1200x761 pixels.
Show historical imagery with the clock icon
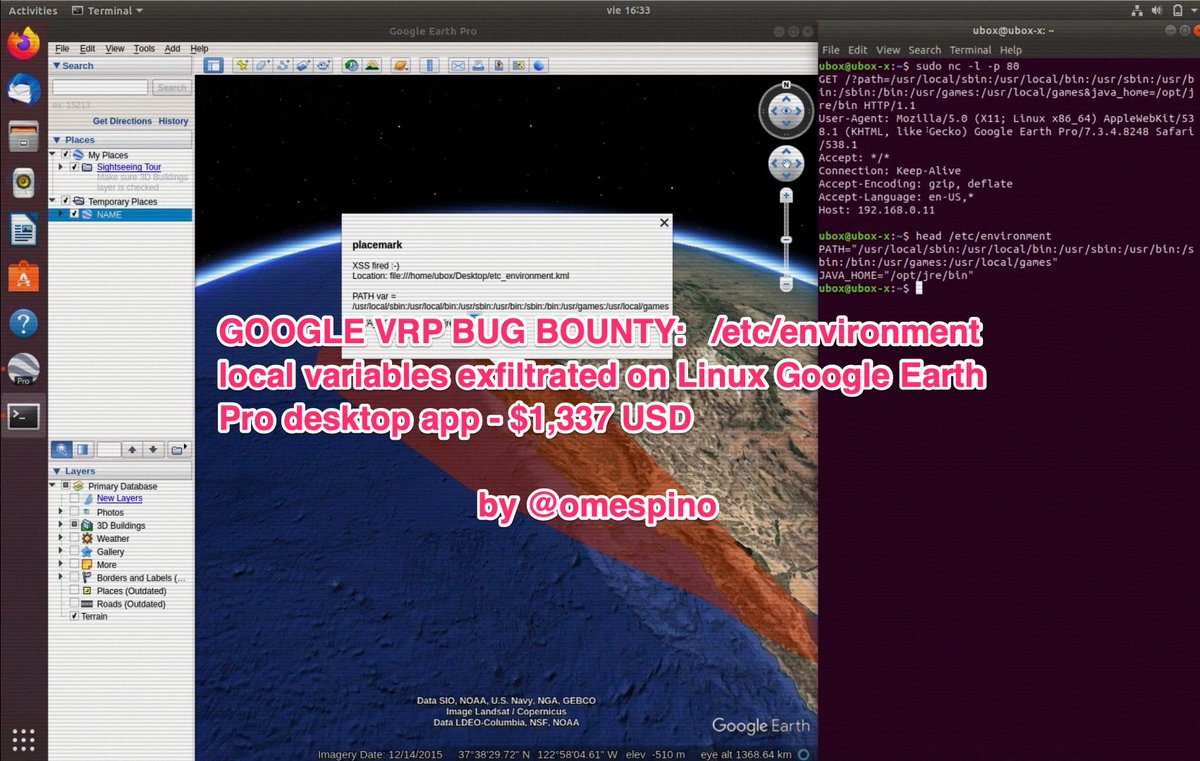click(352, 66)
